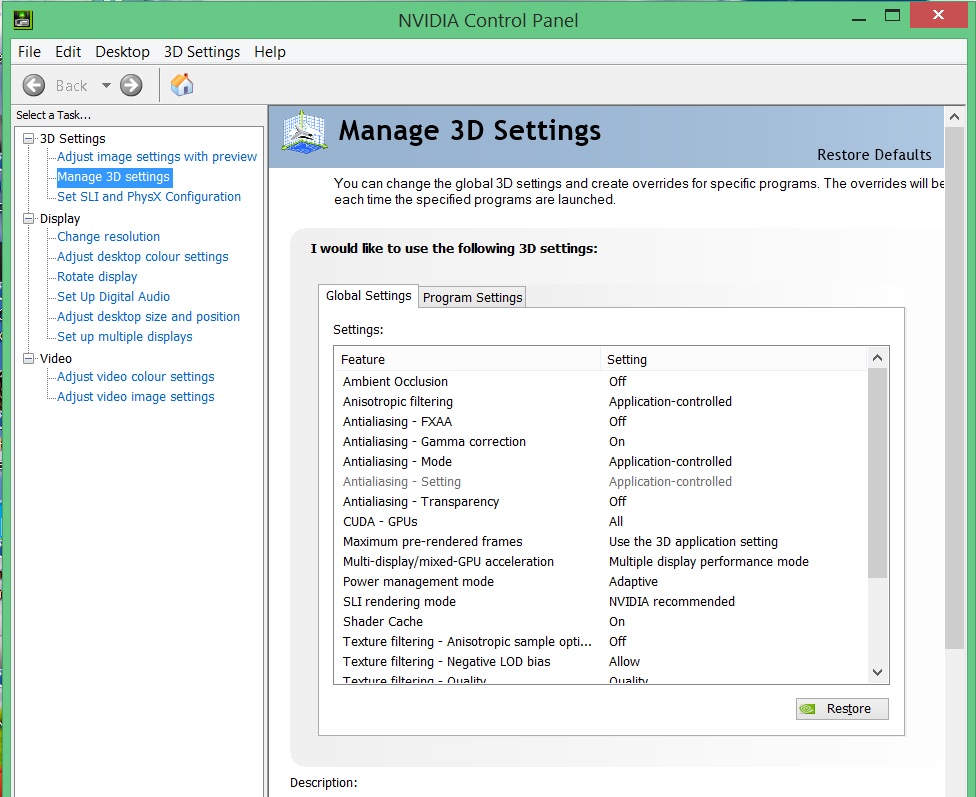
Task: Maximize the NVIDIA Control Panel window
Action: point(893,16)
